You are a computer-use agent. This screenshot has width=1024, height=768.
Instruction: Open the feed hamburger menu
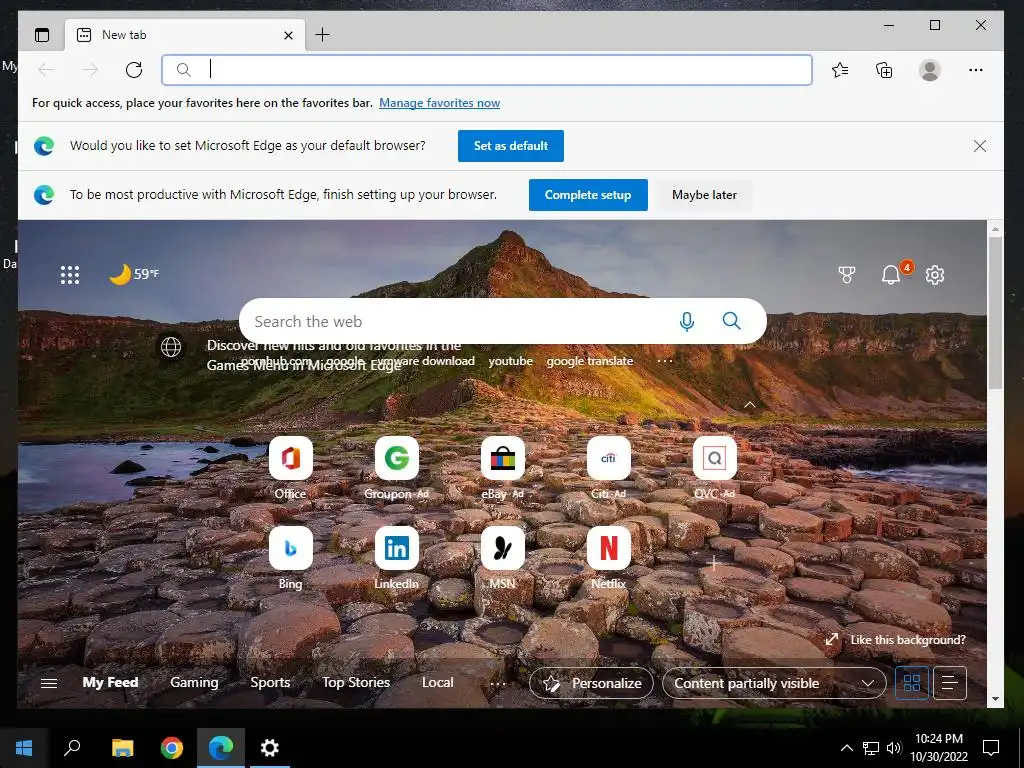[49, 683]
